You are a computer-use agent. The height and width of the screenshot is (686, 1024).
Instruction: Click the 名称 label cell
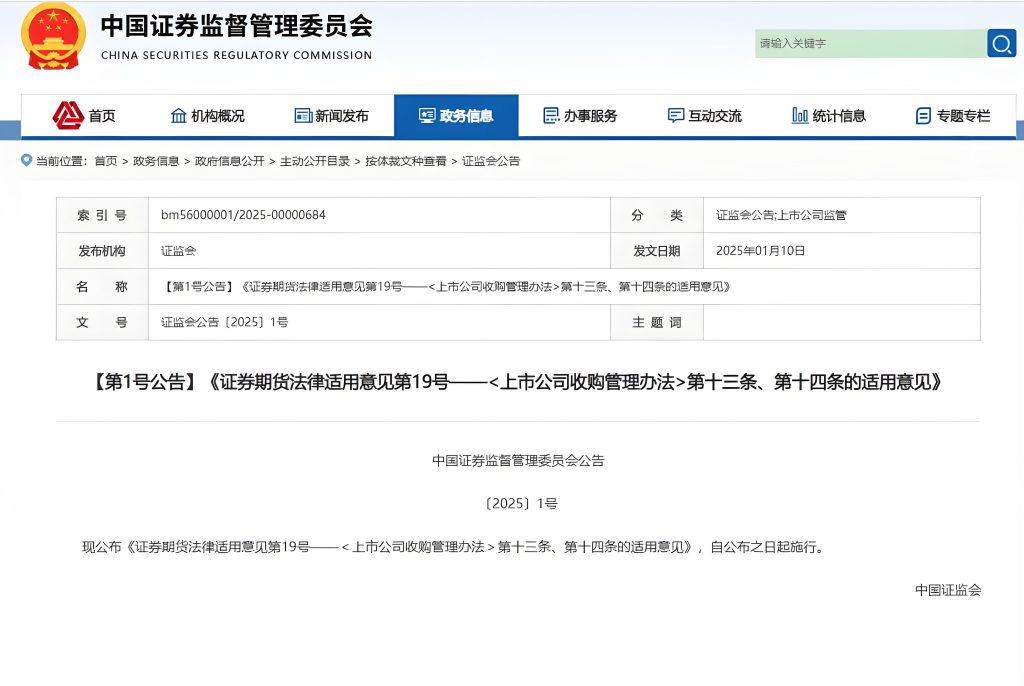tap(103, 287)
